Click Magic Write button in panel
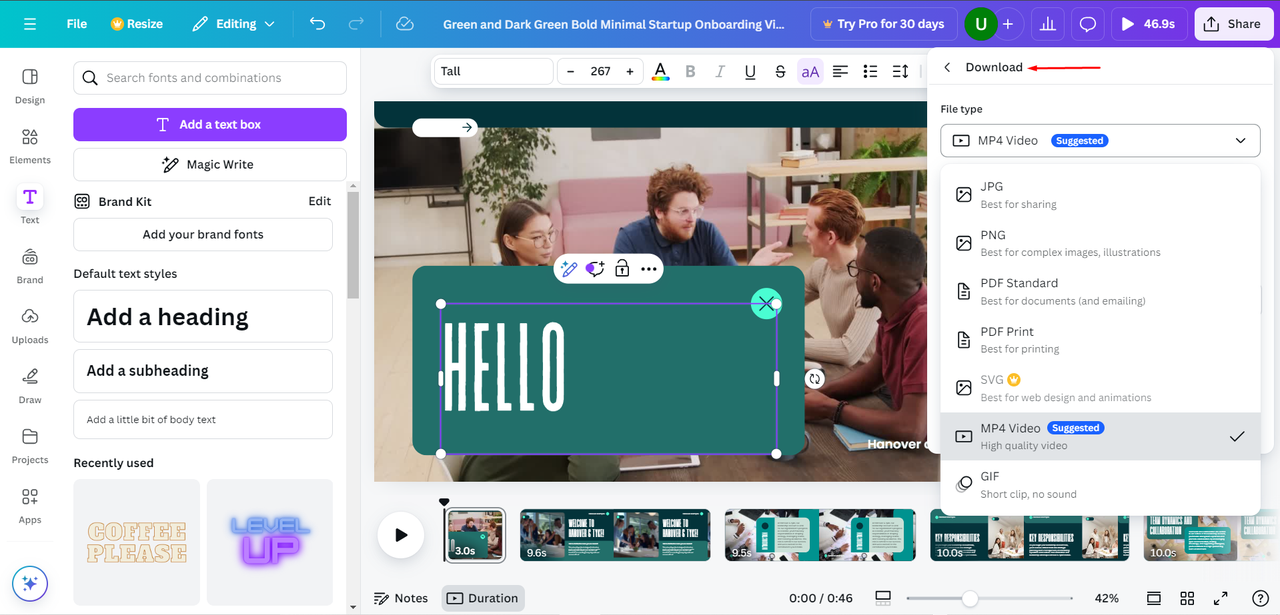 (x=210, y=165)
